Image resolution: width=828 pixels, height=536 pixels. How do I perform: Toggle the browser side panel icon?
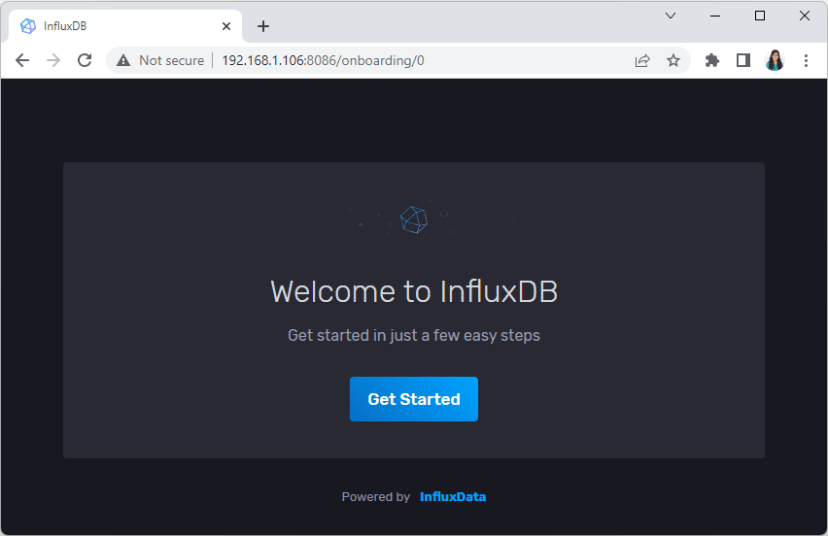[743, 60]
